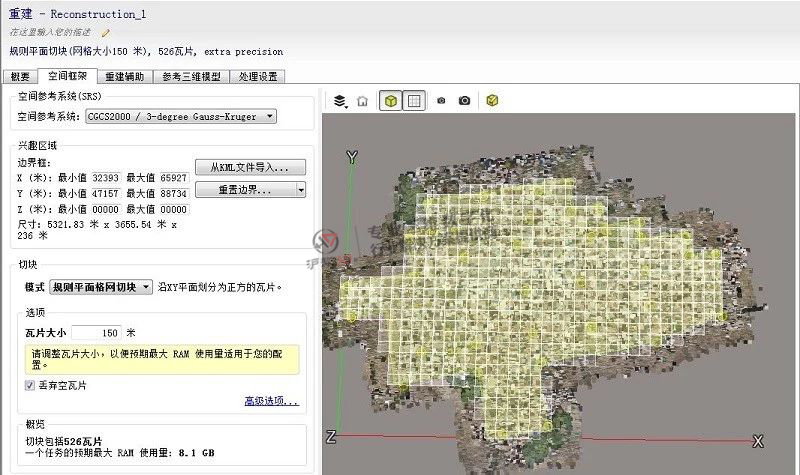The image size is (800, 475).
Task: Open the 重建辅助 tab
Action: pos(124,77)
